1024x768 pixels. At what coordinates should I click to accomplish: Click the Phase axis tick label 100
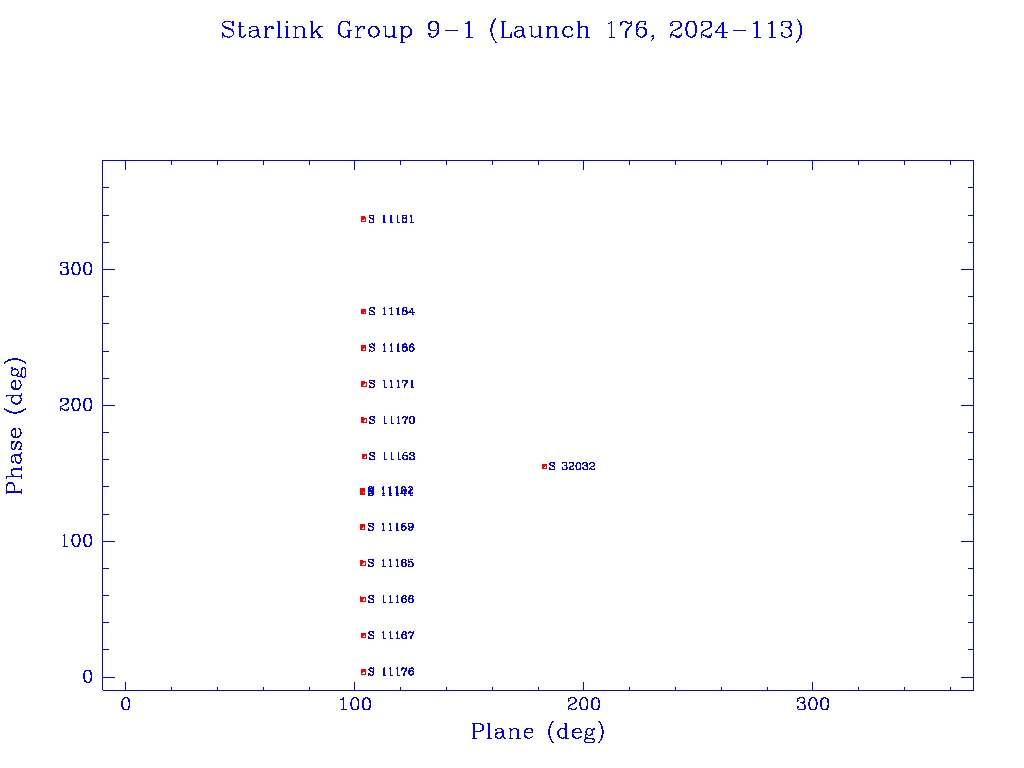click(x=76, y=541)
